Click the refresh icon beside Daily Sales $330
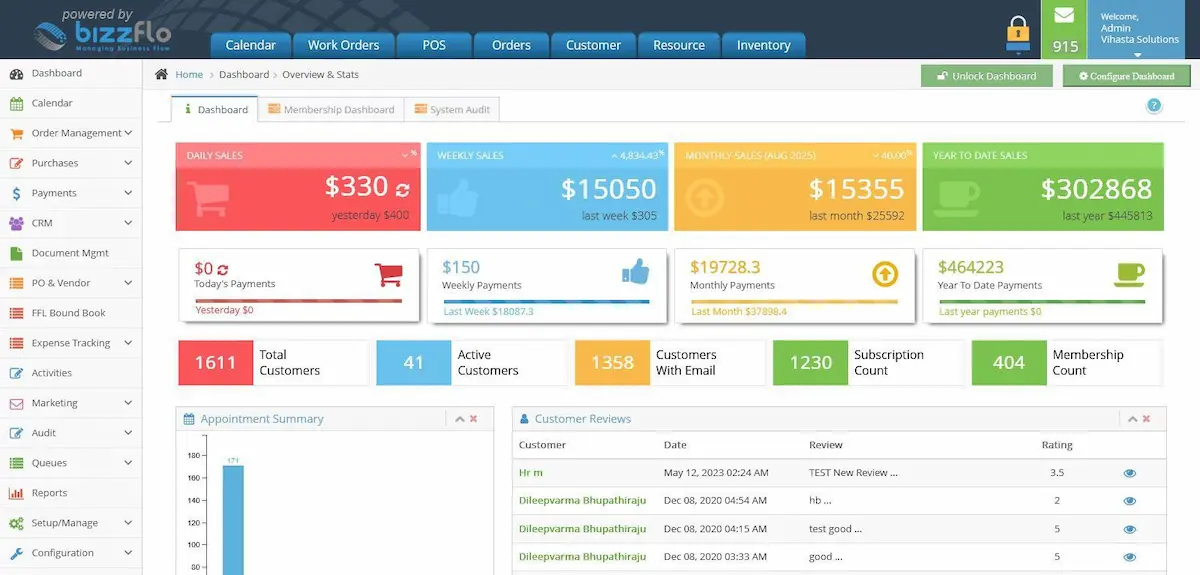The width and height of the screenshot is (1200, 575). (x=402, y=189)
